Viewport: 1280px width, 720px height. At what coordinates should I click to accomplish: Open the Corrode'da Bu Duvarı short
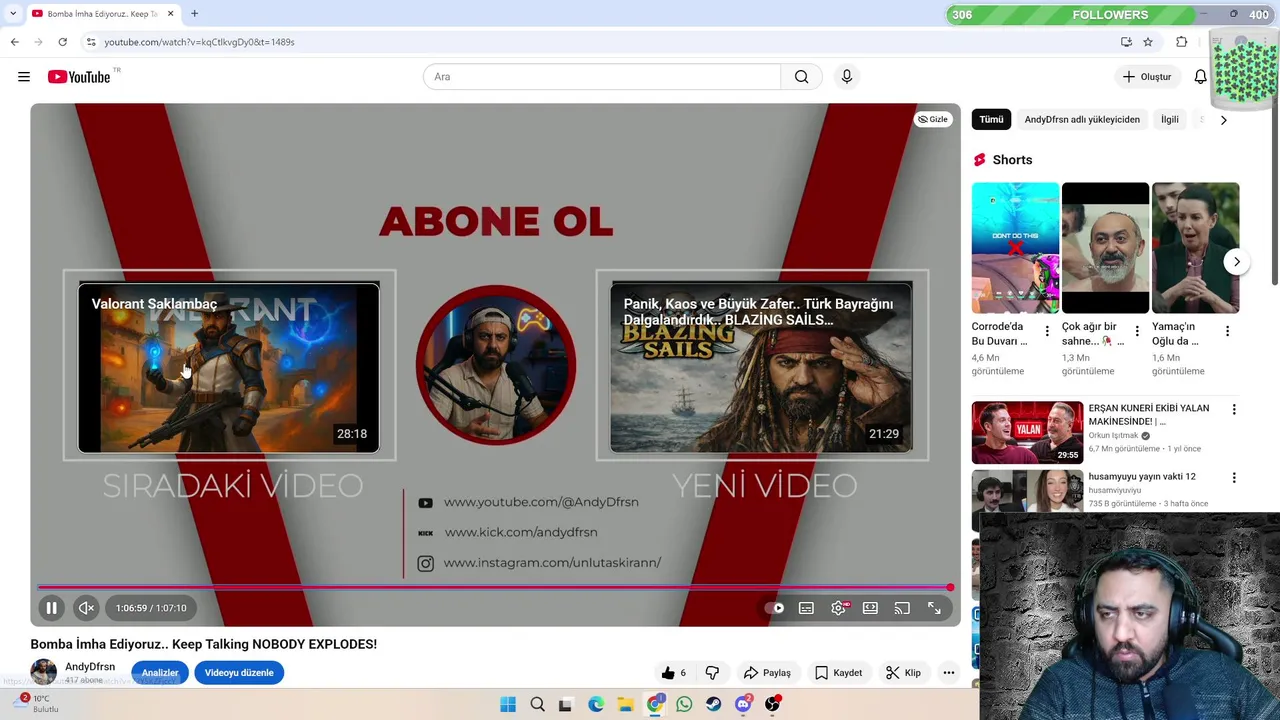click(1015, 248)
